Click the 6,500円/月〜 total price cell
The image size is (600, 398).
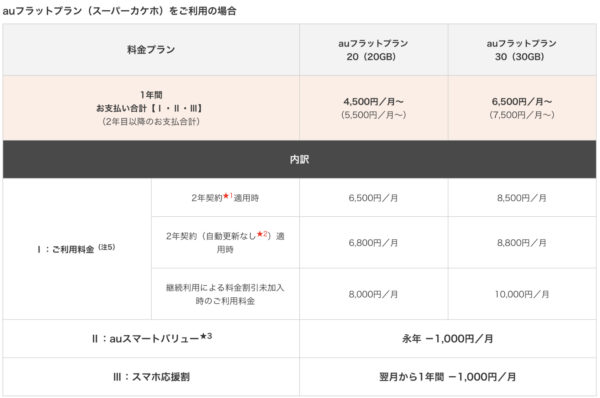[x=522, y=108]
